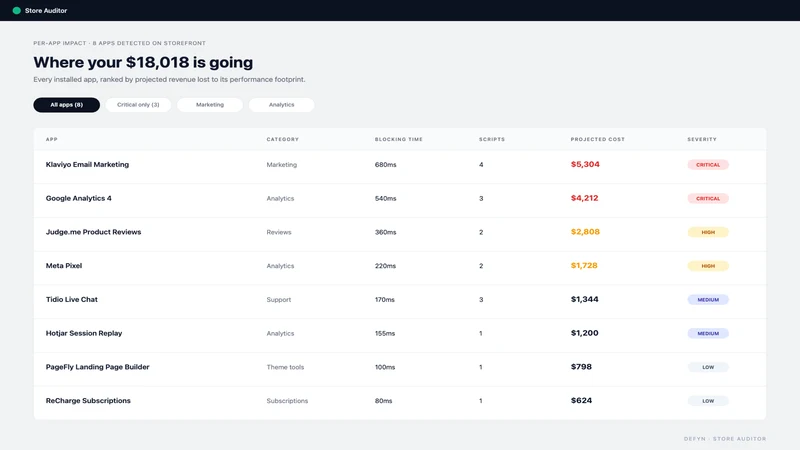Click the $1,728 projected cost

584,265
